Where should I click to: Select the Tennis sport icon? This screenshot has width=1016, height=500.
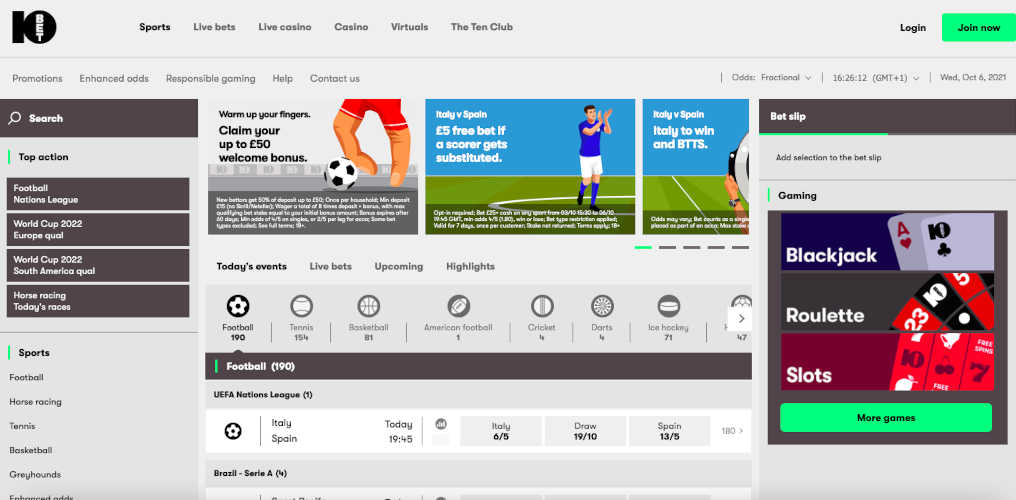coord(301,306)
